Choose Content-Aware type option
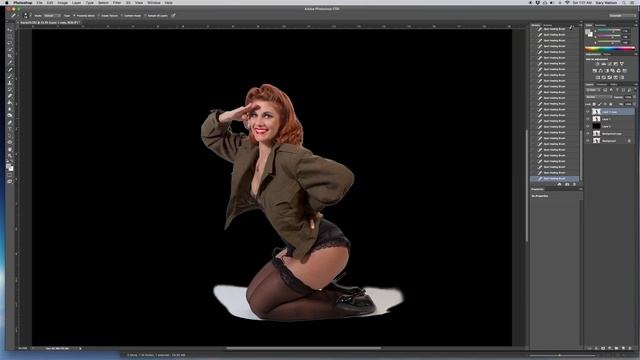The image size is (640, 360). coord(131,16)
